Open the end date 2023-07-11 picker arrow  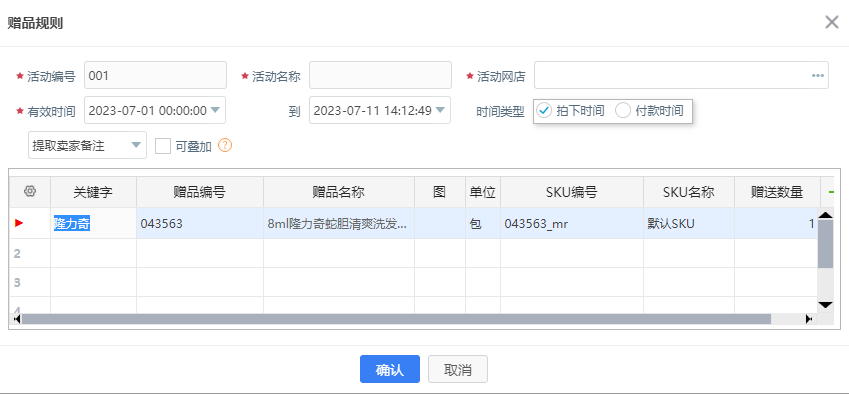click(440, 110)
